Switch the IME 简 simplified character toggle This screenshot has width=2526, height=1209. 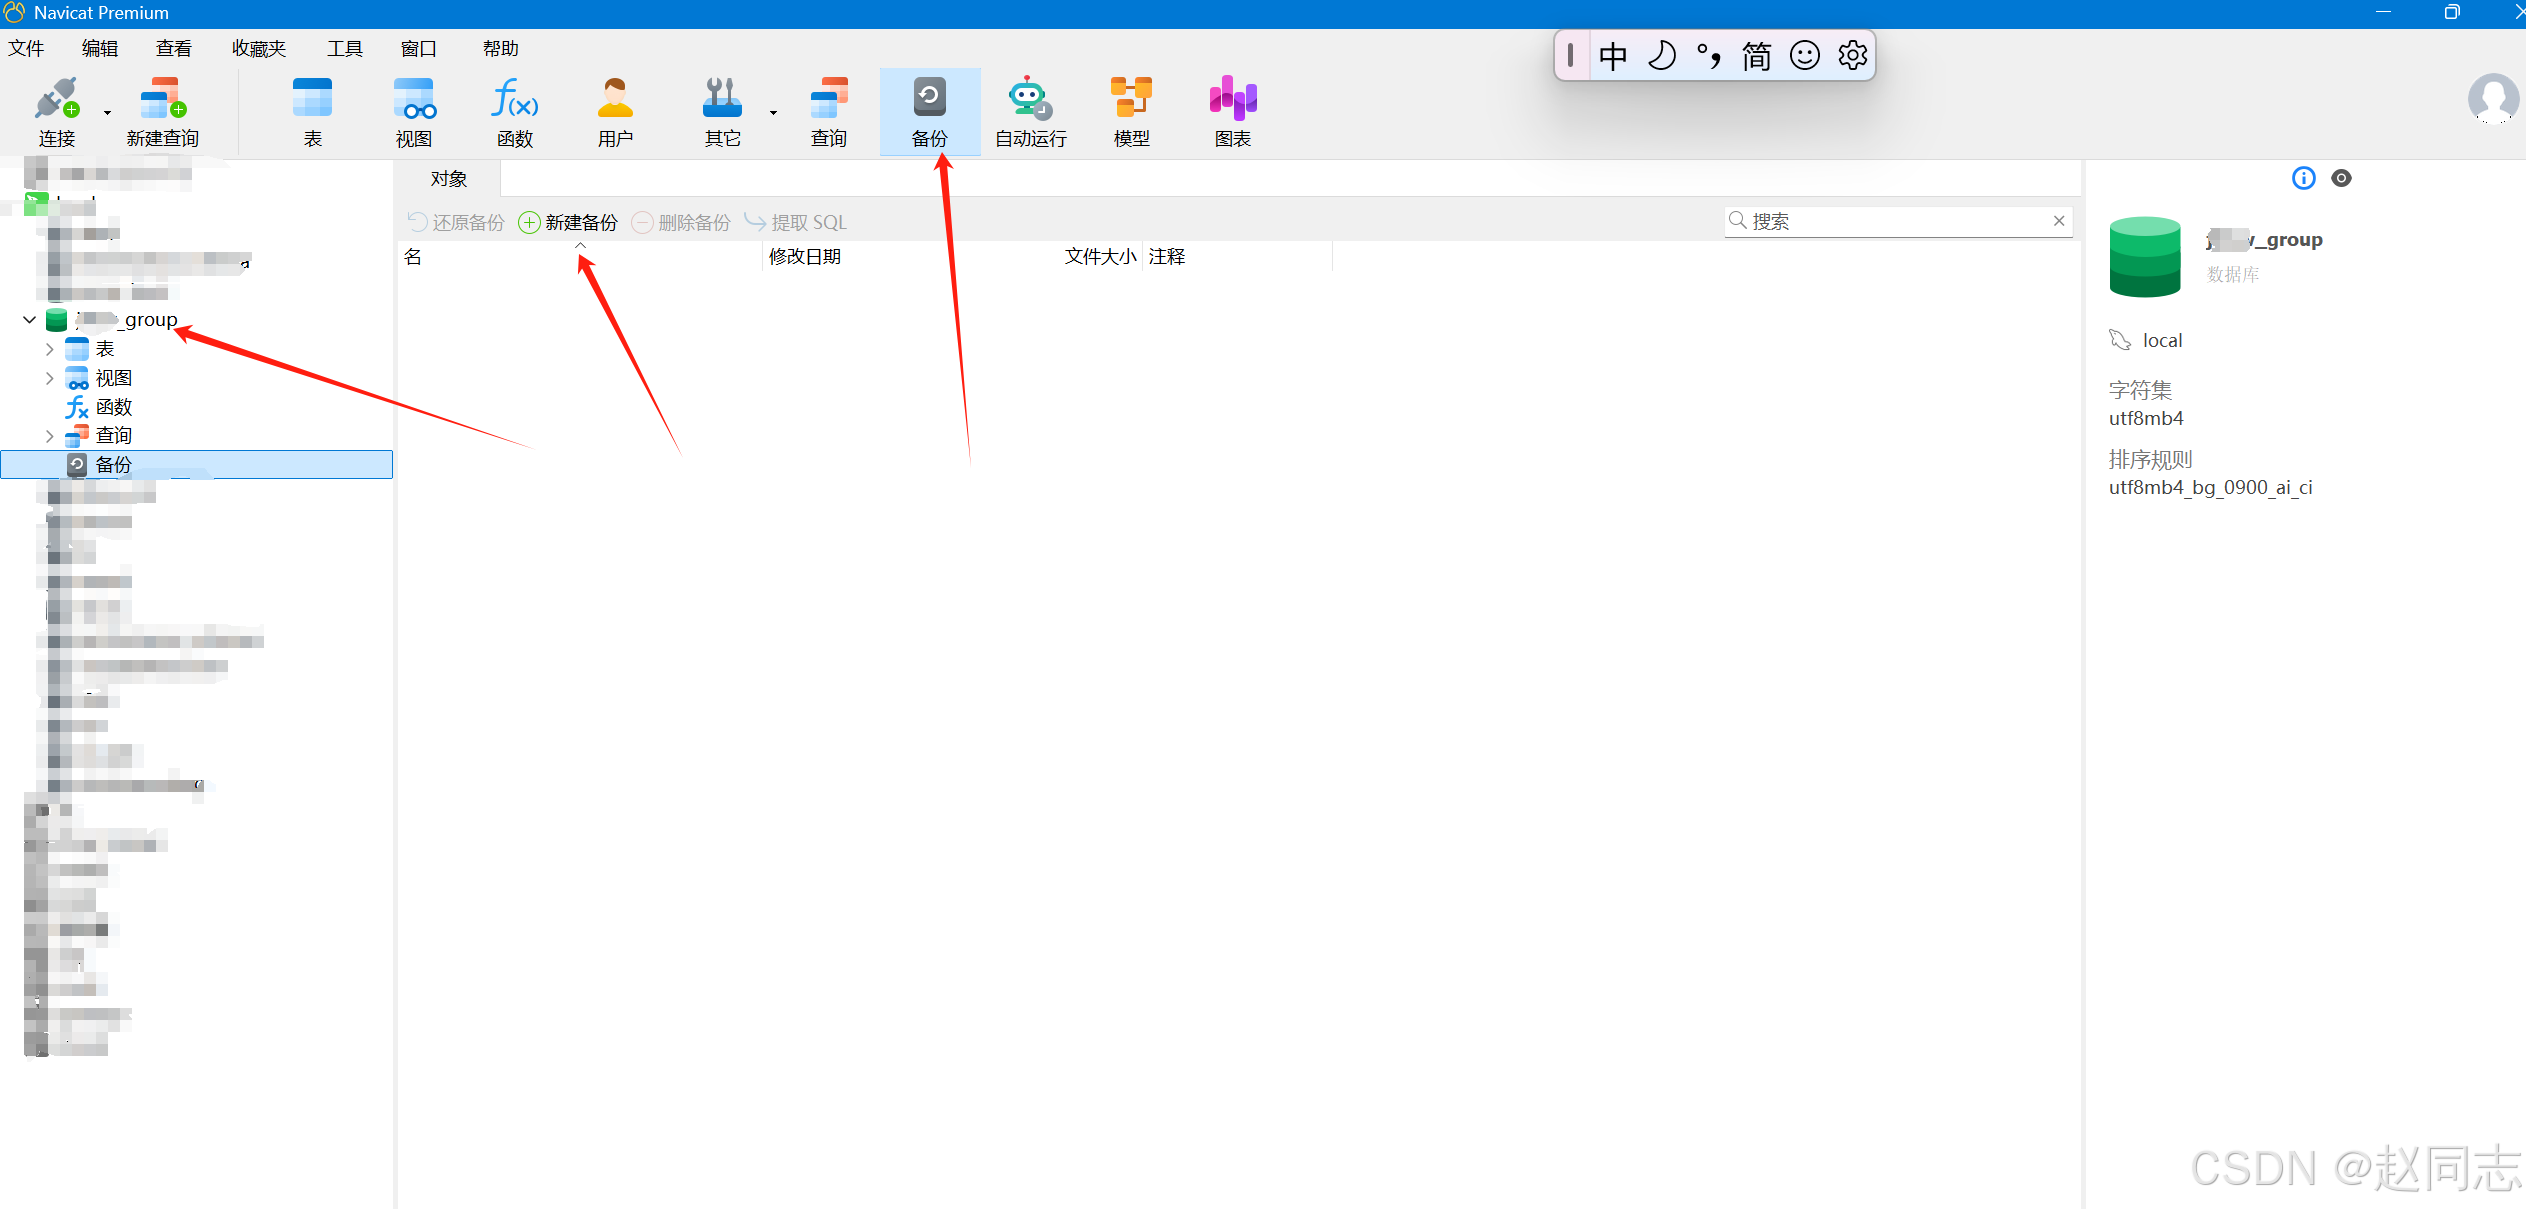click(x=1756, y=56)
